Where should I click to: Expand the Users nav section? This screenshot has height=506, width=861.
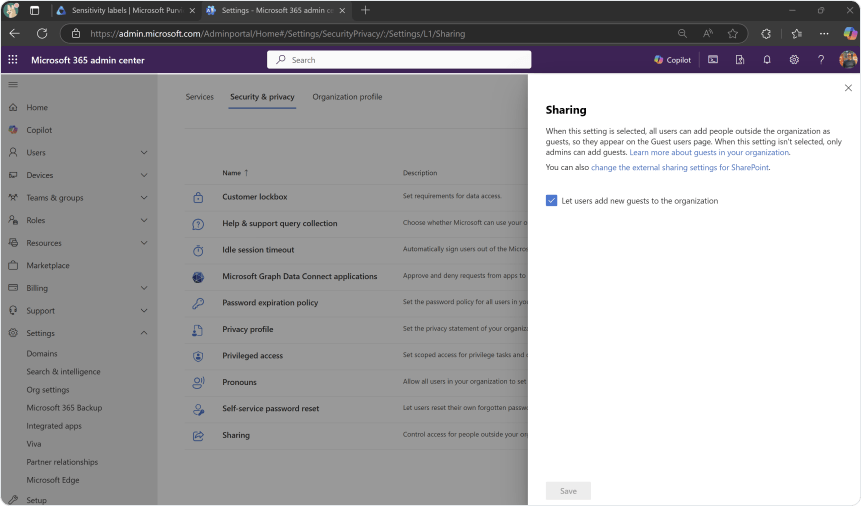click(144, 152)
